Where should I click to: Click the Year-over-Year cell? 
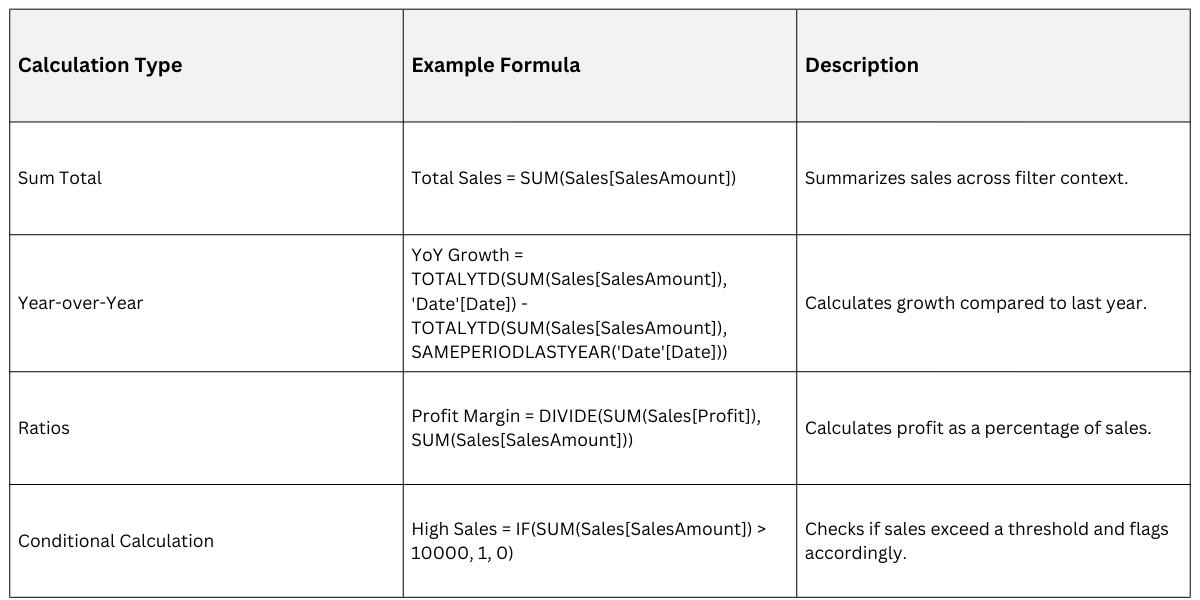pos(81,303)
